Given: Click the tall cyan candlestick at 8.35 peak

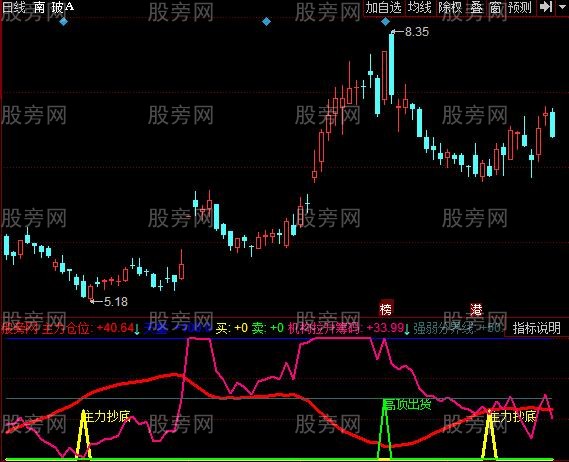Looking at the screenshot, I should click(x=392, y=64).
